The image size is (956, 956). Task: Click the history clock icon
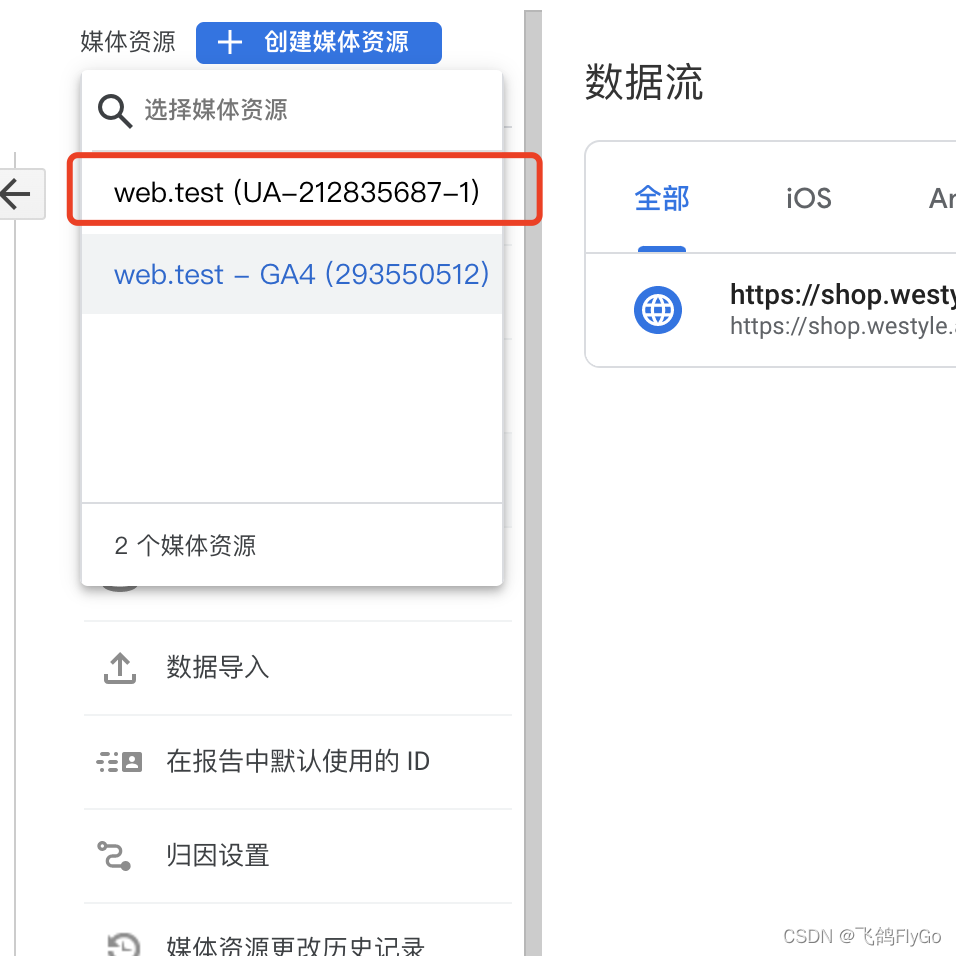point(124,944)
